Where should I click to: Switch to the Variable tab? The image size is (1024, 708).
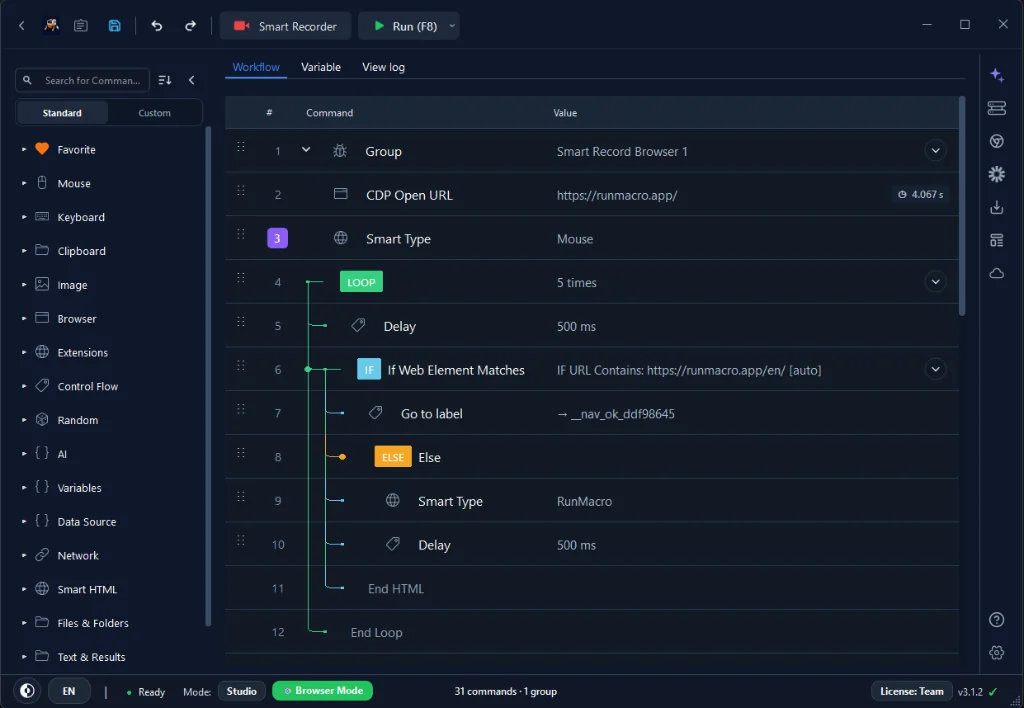[x=321, y=67]
